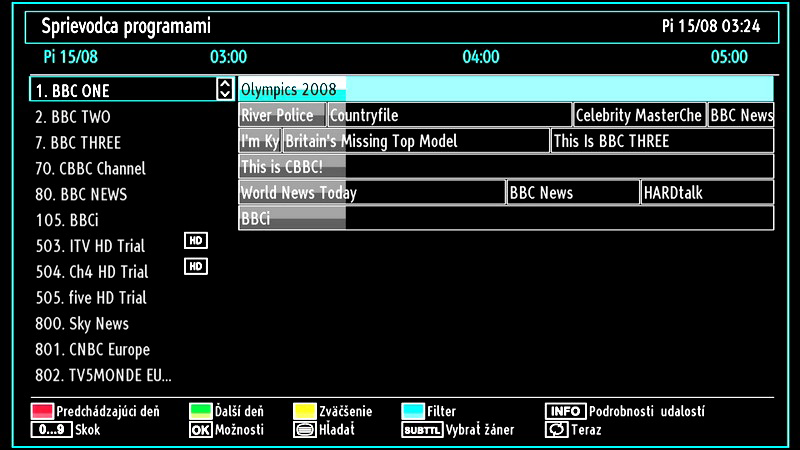Viewport: 800px width, 450px height.
Task: Select the Countryfile programme
Action: pos(449,115)
